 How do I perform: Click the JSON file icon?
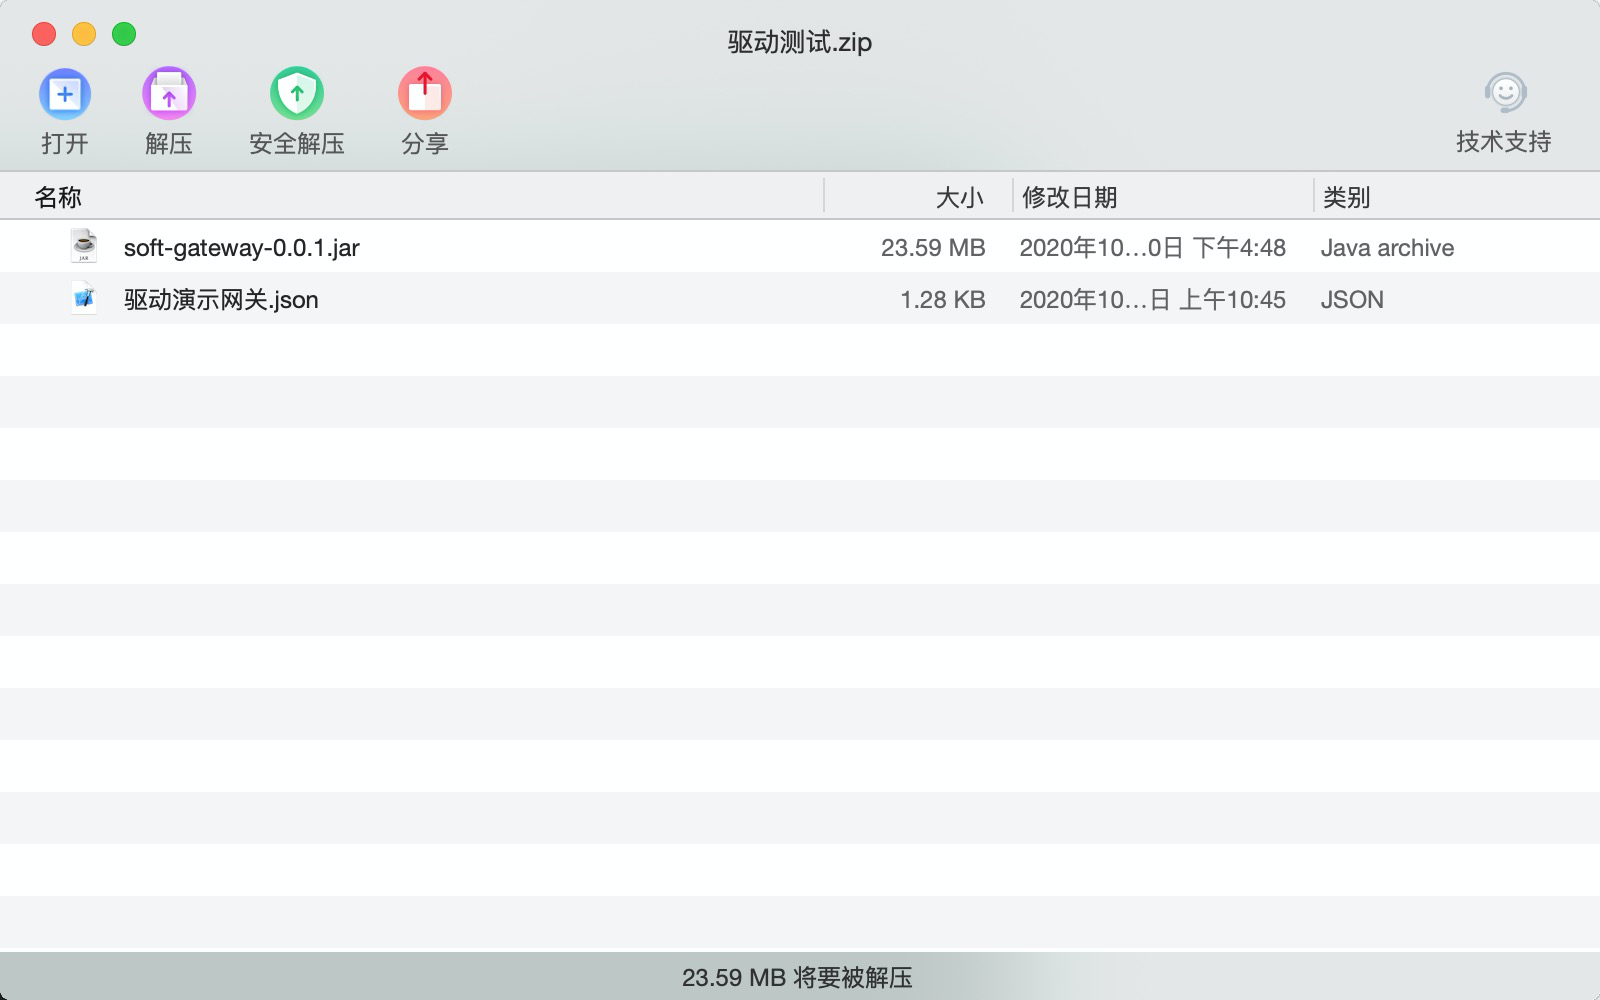pos(84,299)
